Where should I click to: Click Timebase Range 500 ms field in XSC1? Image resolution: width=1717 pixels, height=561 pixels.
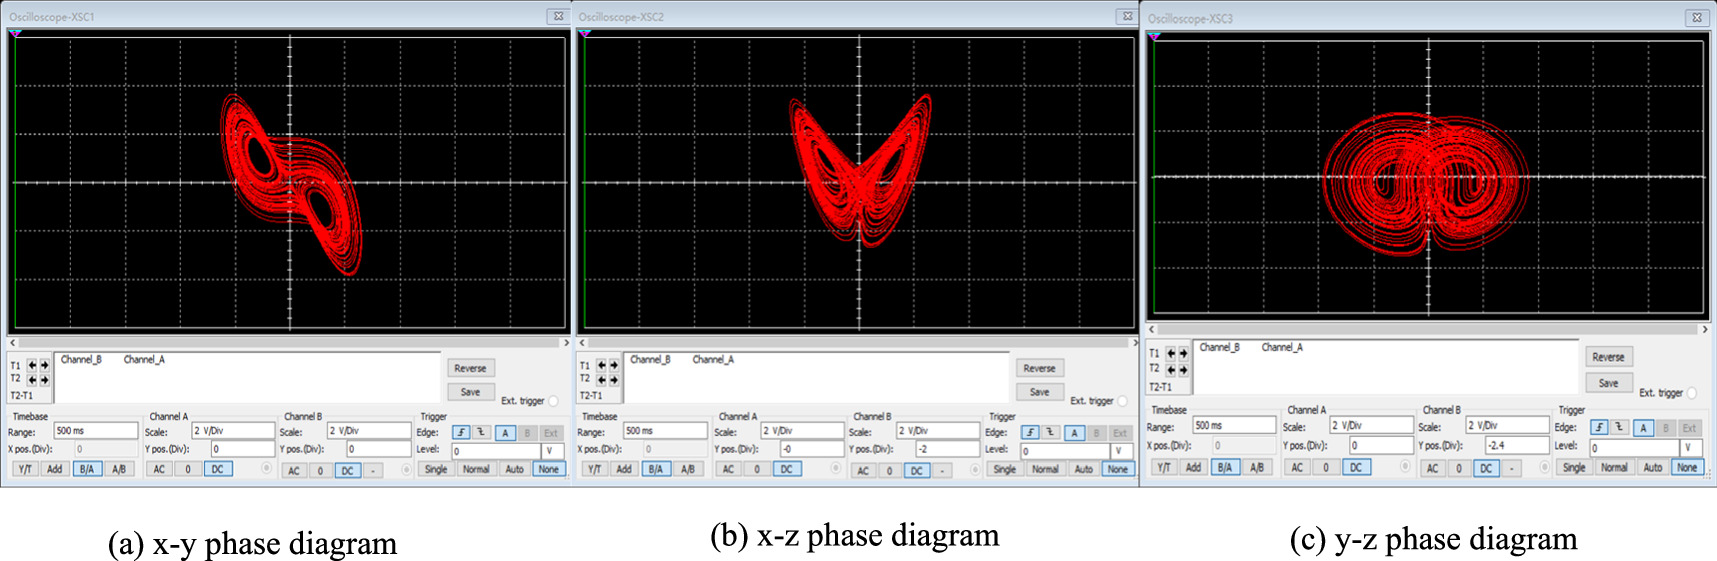click(96, 431)
